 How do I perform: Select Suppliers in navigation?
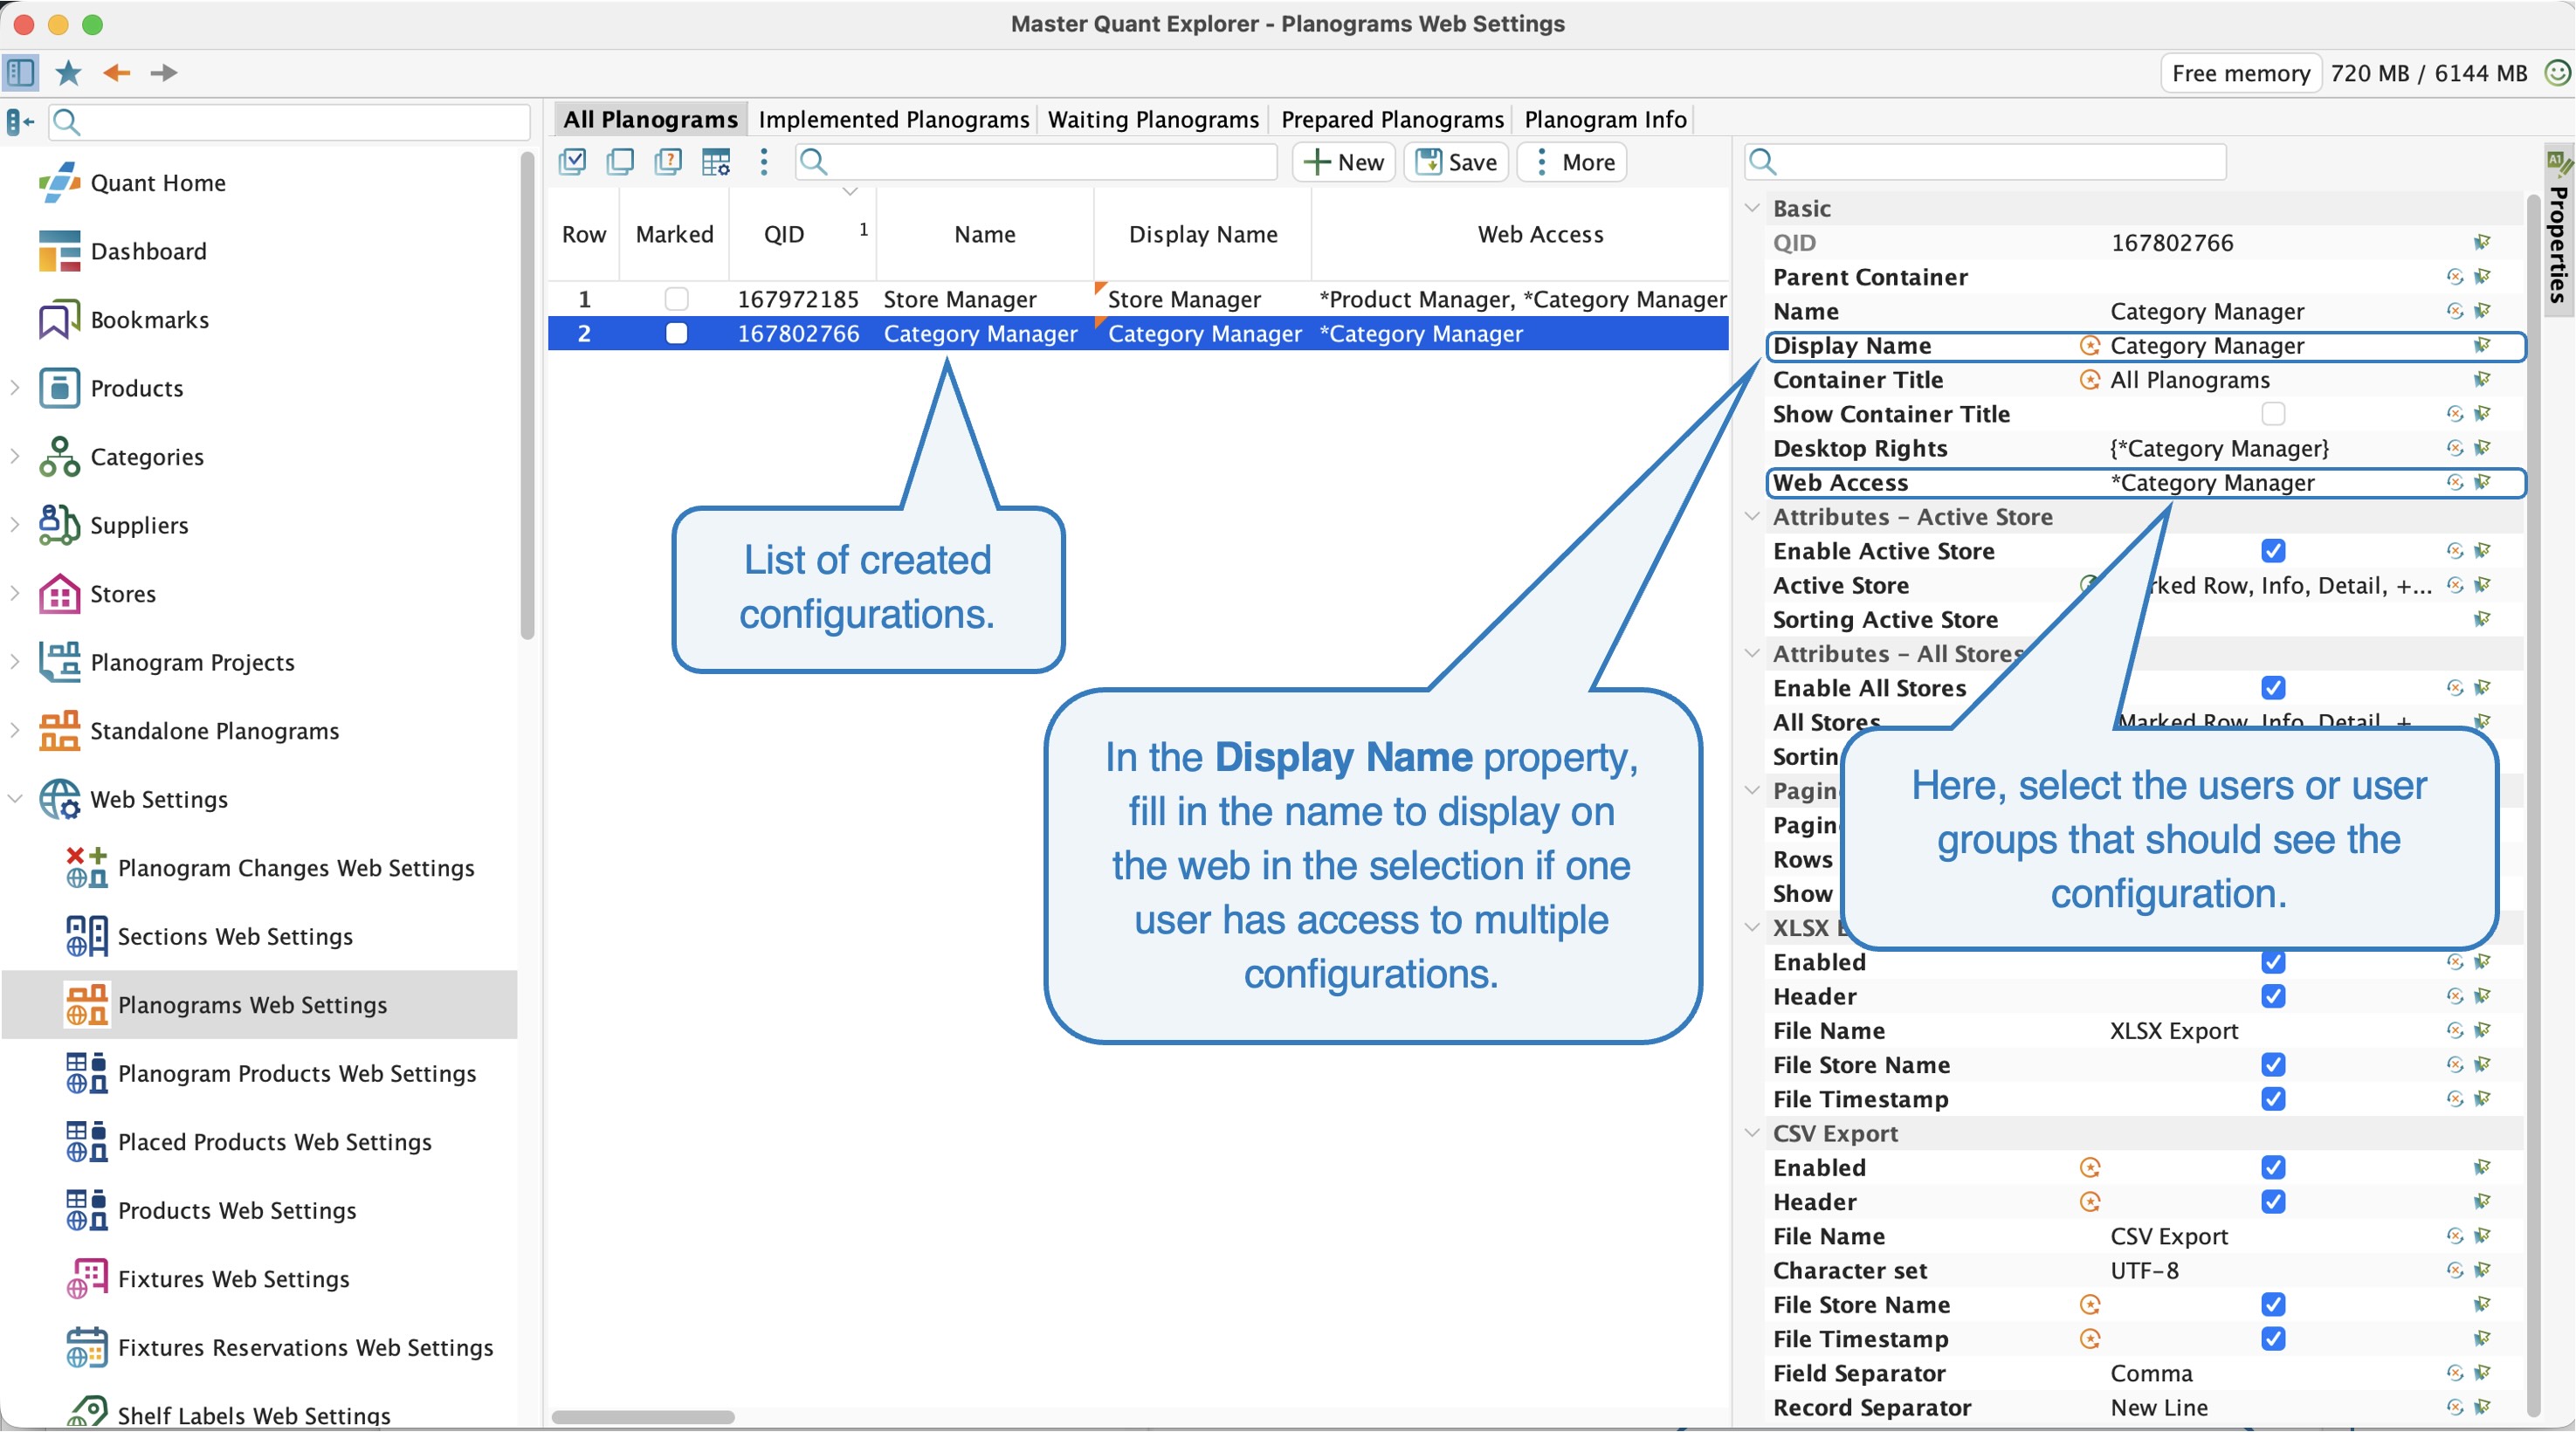click(139, 525)
